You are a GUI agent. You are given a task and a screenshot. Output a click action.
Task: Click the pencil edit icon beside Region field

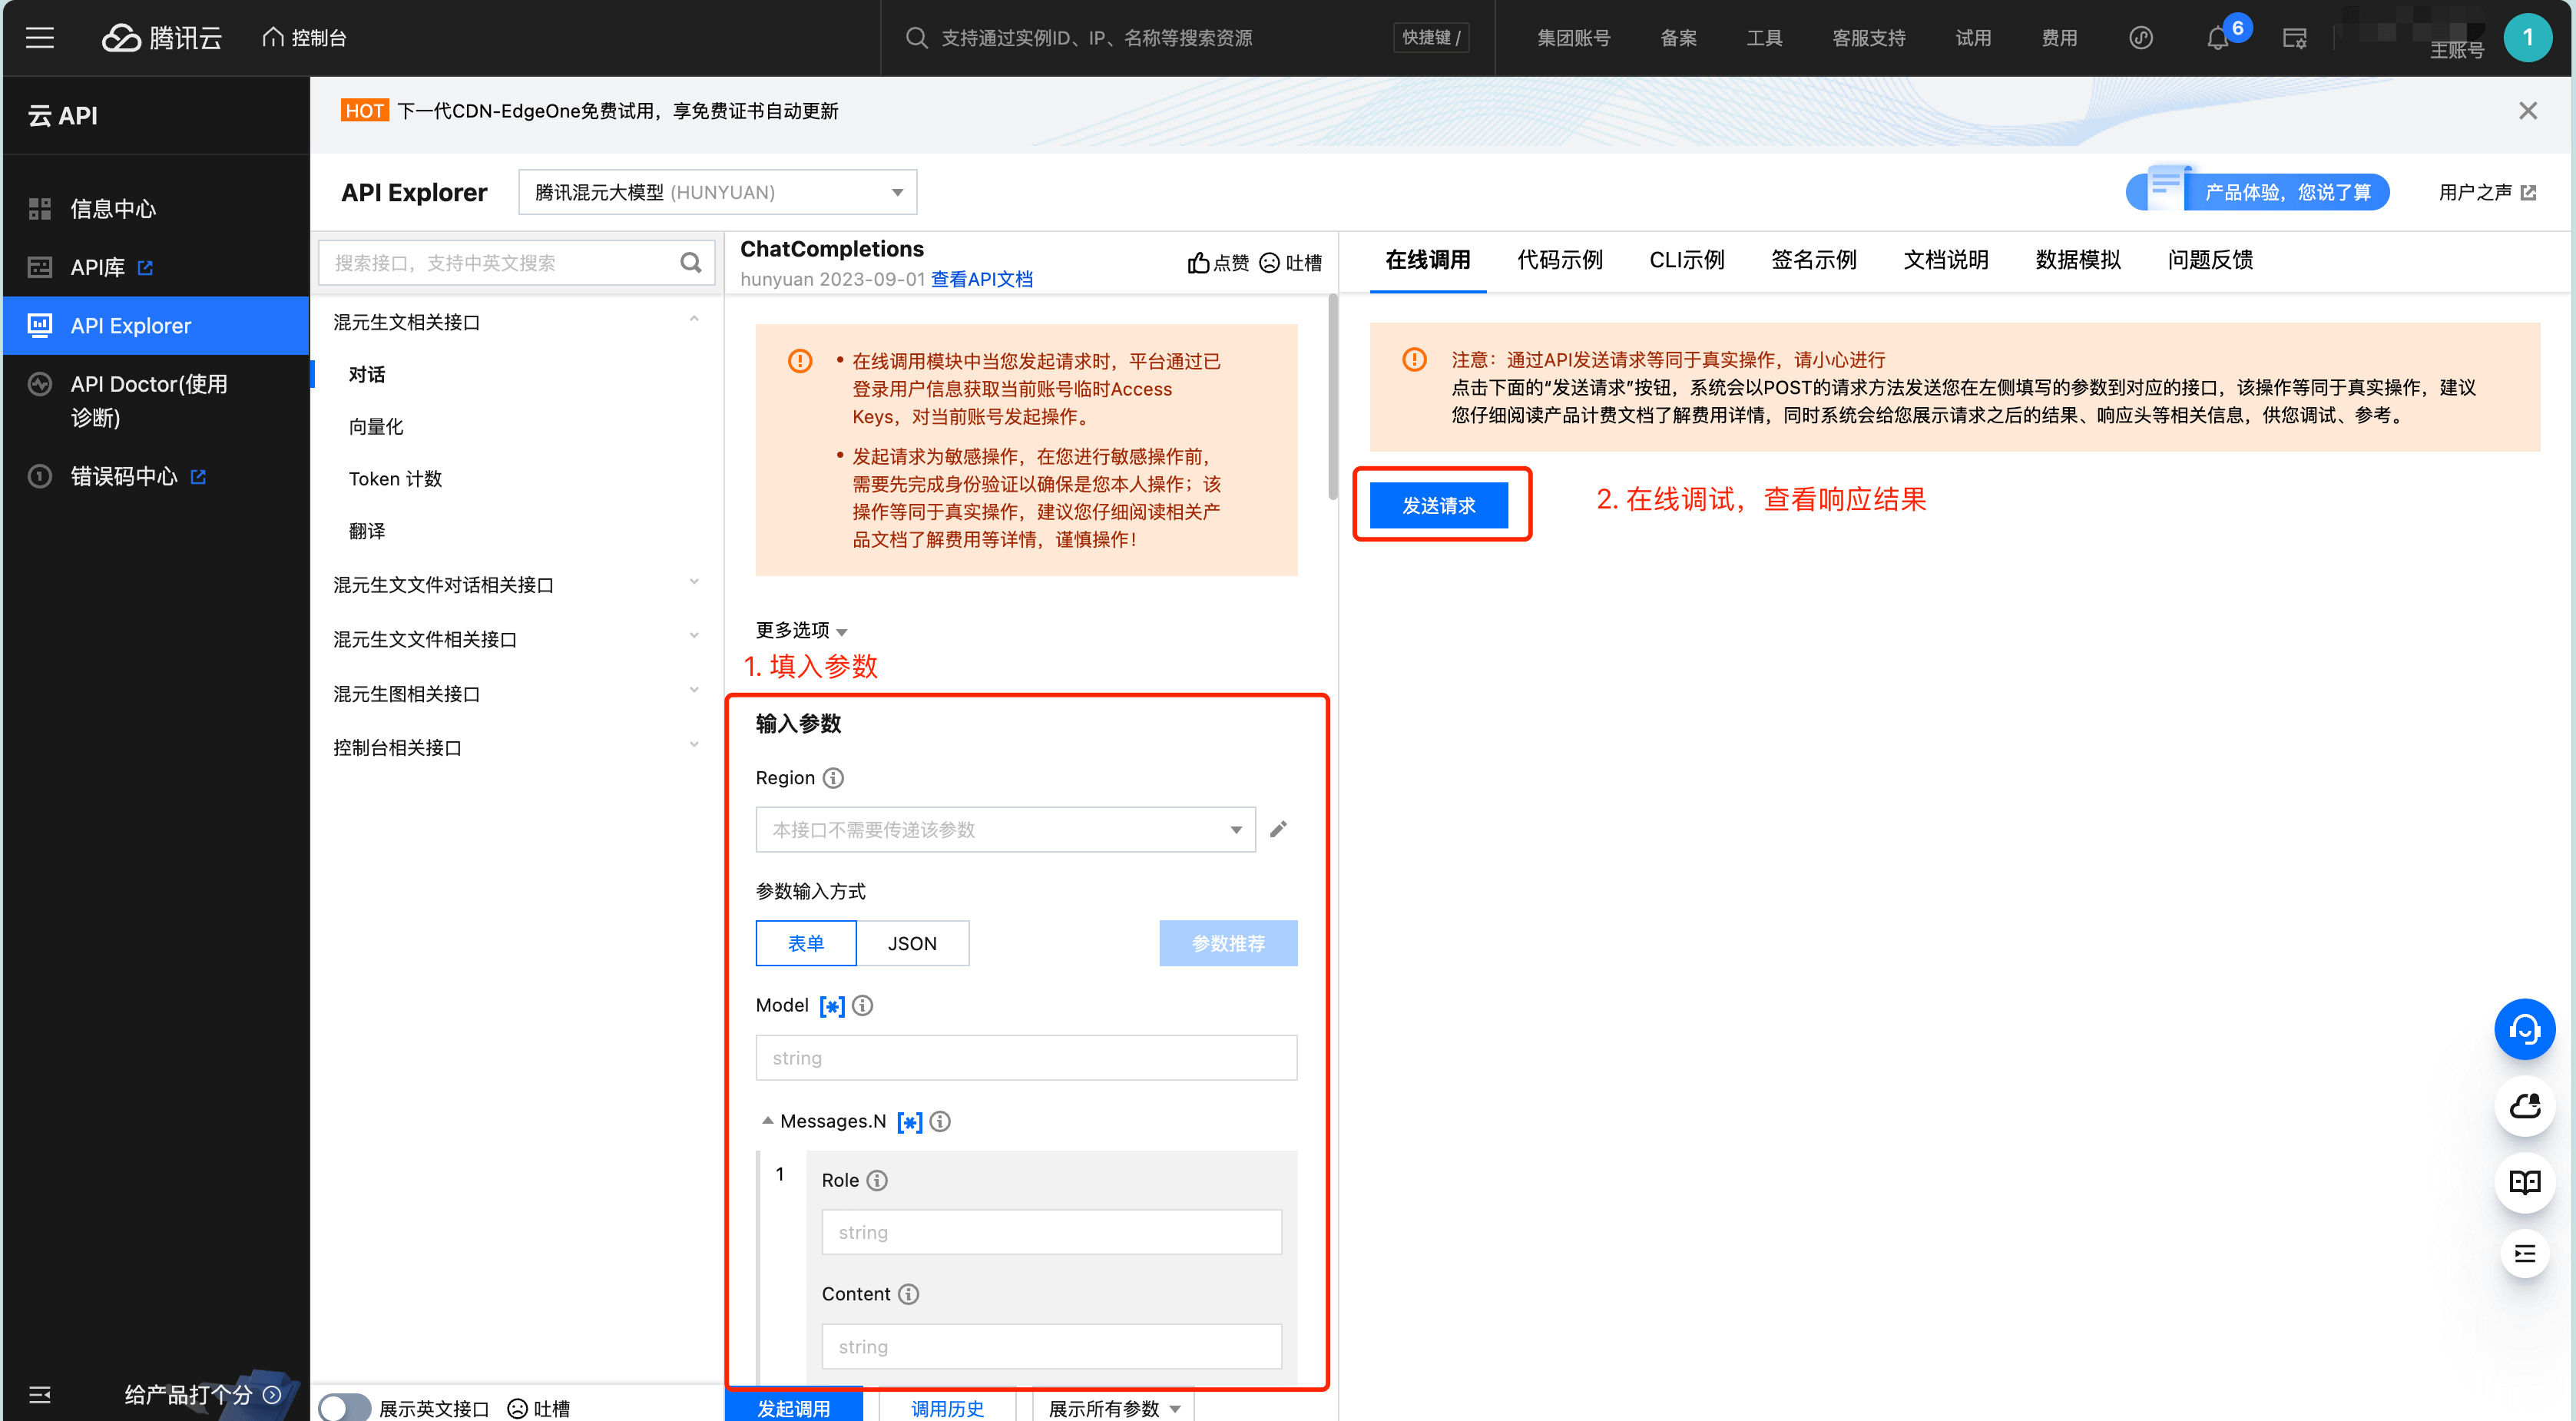point(1279,829)
